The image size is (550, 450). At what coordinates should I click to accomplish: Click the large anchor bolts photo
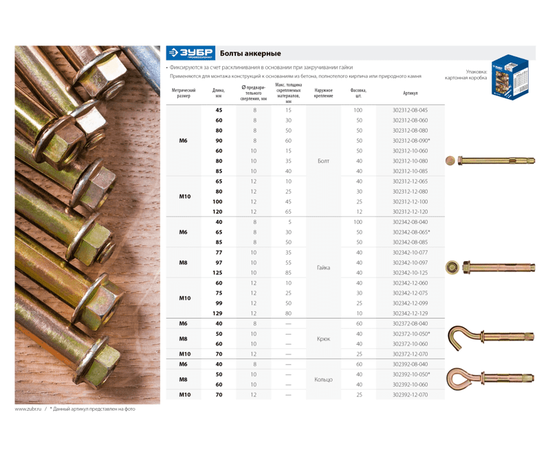tap(87, 225)
